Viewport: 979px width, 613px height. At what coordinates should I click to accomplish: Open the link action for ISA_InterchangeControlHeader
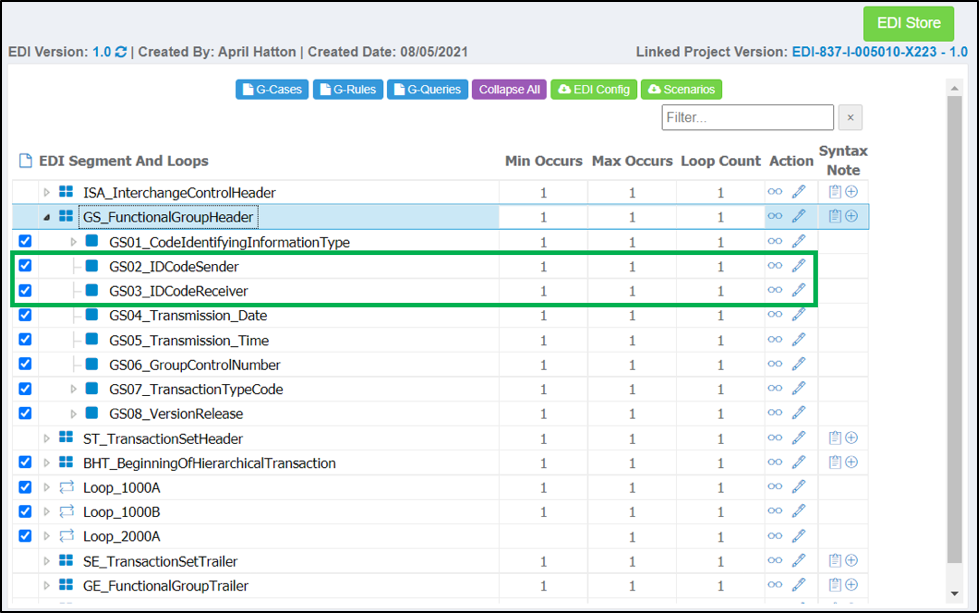click(x=774, y=191)
